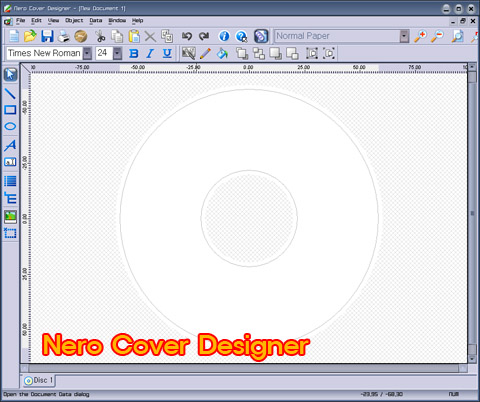Screen dimensions: 480x402
Task: Click the duplicate object icon
Action: pos(167,36)
